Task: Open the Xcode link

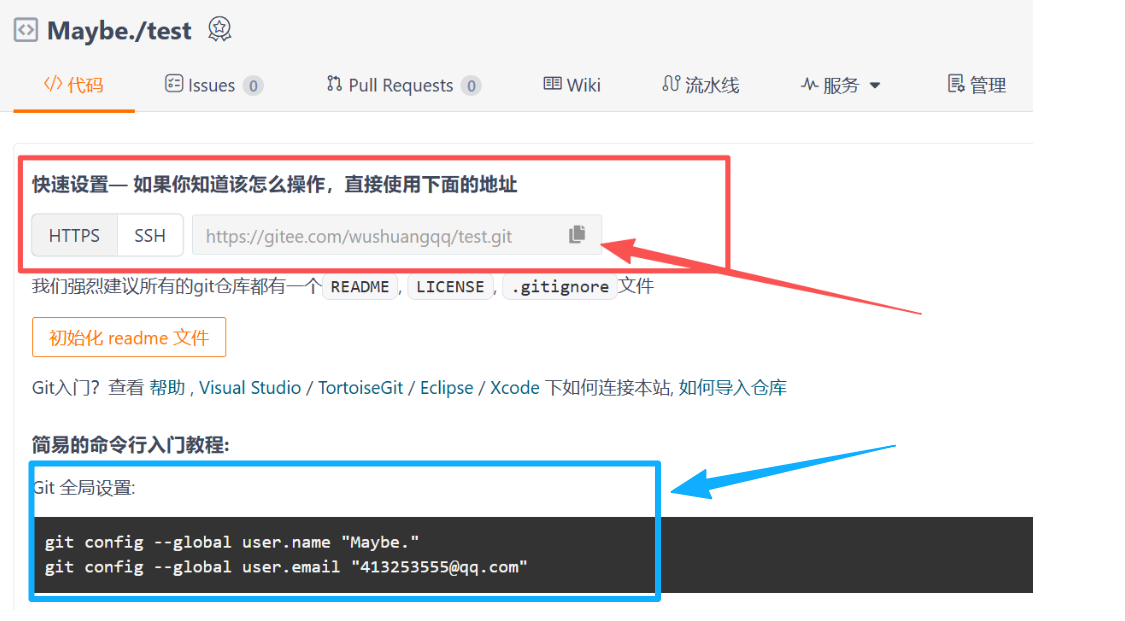Action: pos(514,388)
